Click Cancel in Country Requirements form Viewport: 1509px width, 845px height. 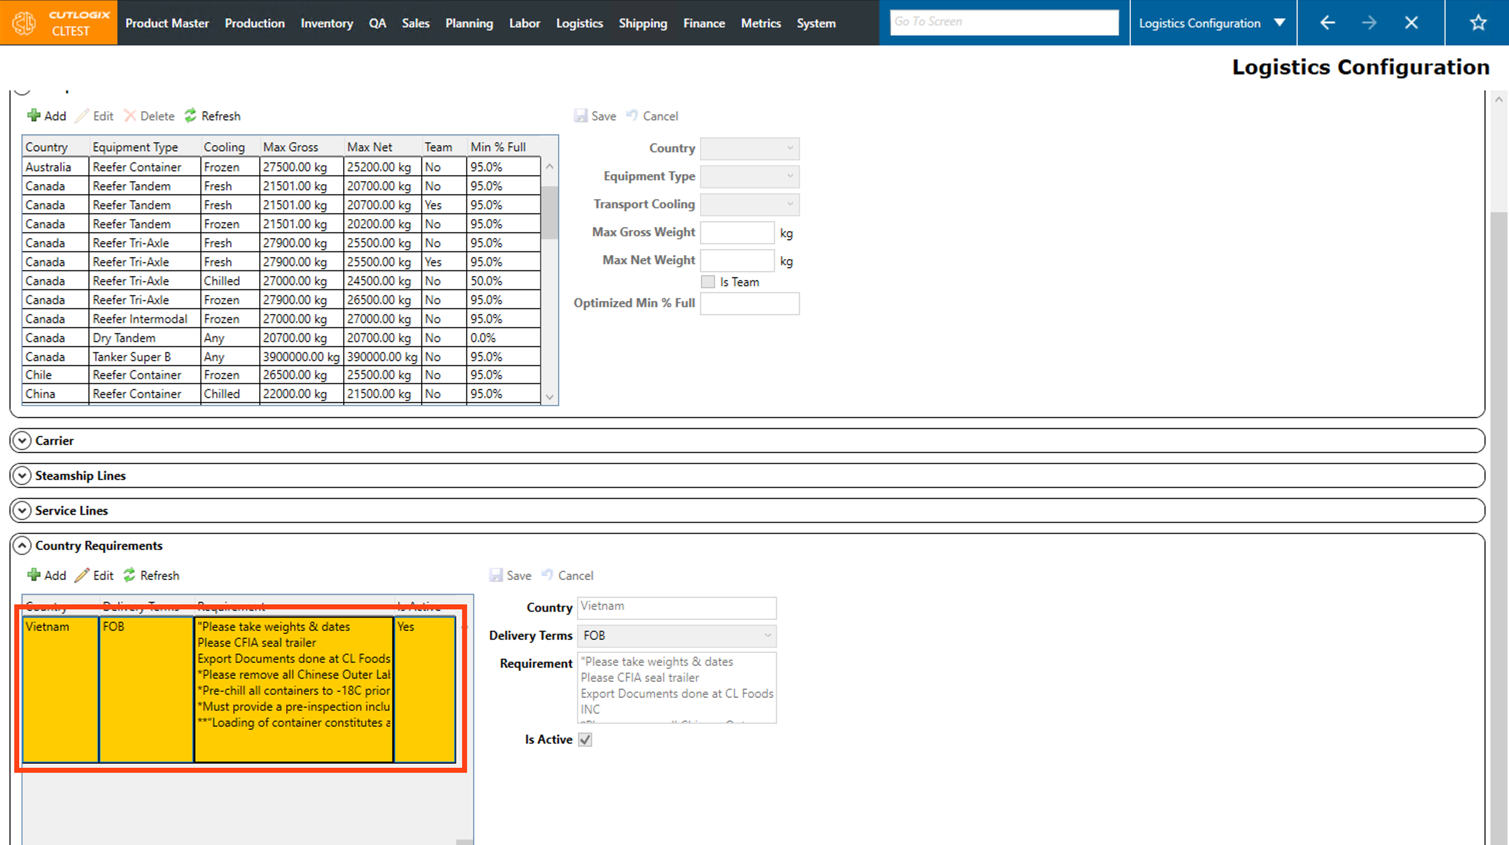click(x=567, y=576)
